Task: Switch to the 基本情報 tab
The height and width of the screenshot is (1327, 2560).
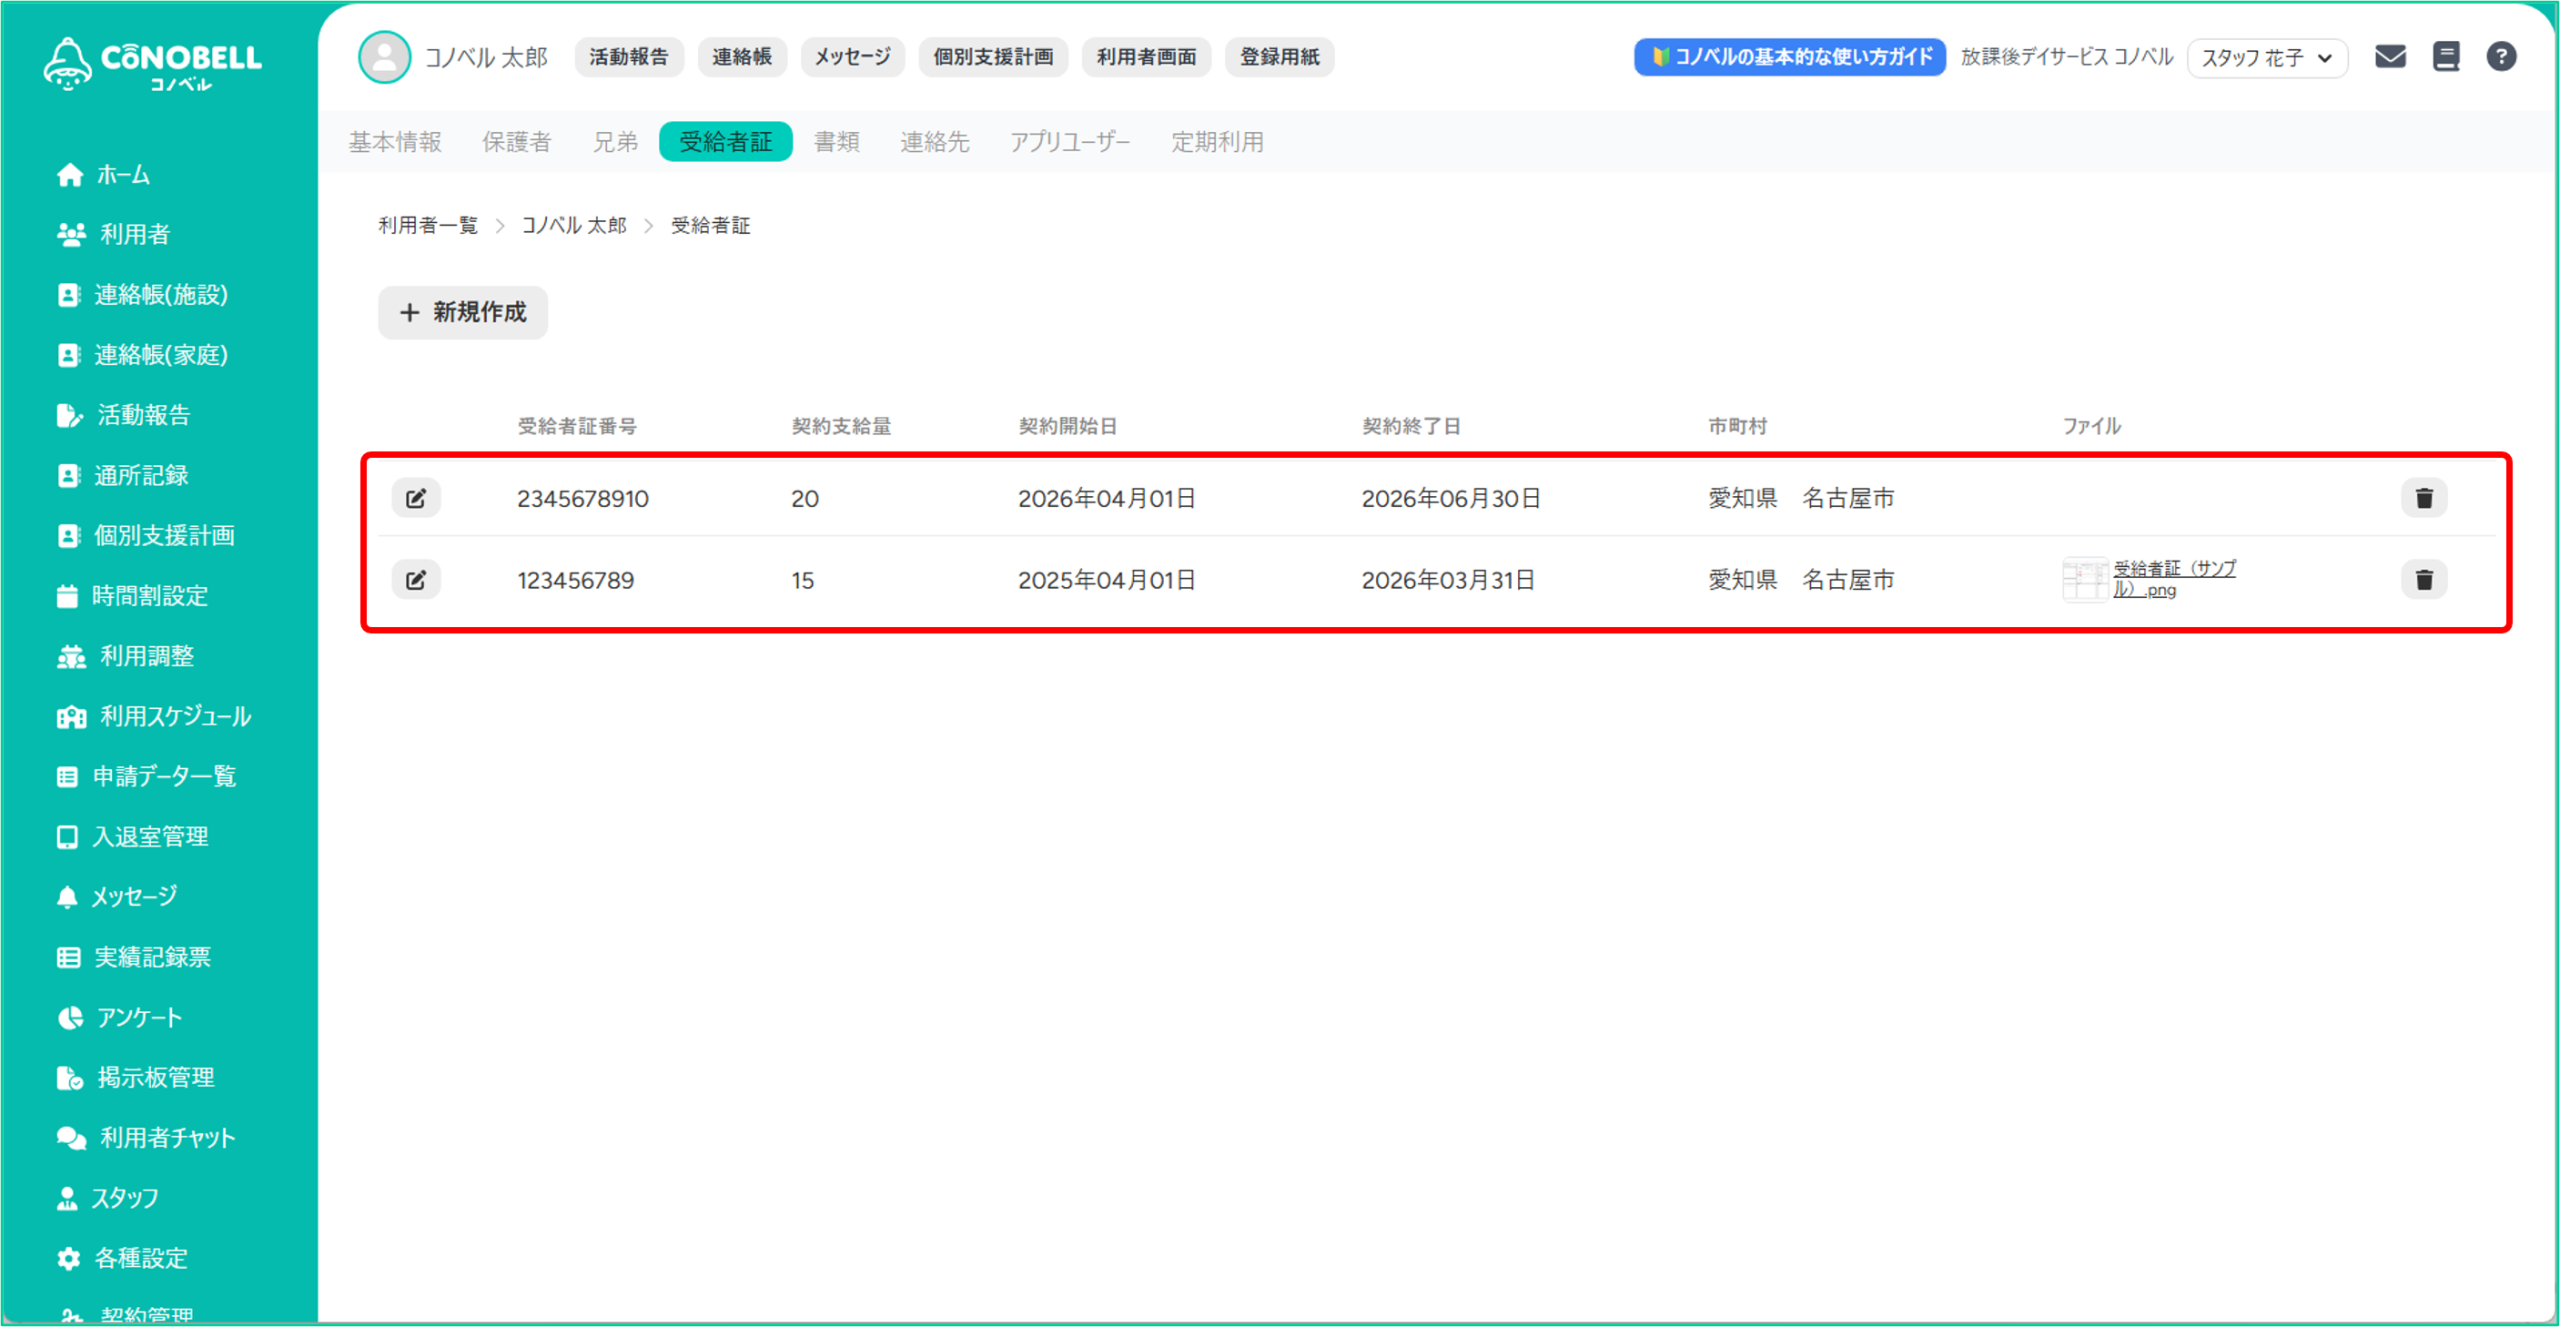Action: pyautogui.click(x=395, y=142)
